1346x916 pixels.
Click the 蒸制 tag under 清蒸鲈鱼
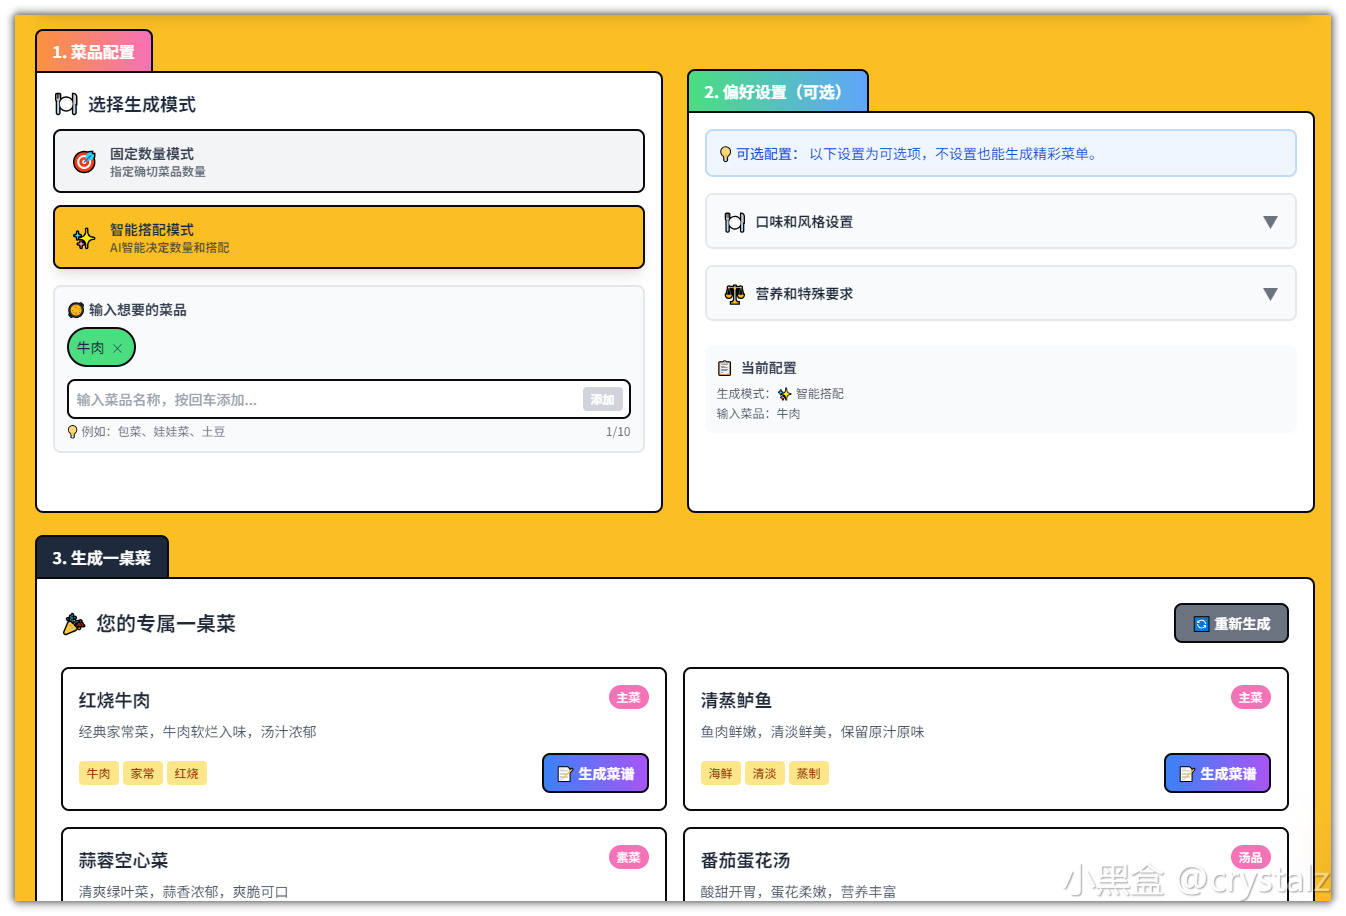(809, 773)
